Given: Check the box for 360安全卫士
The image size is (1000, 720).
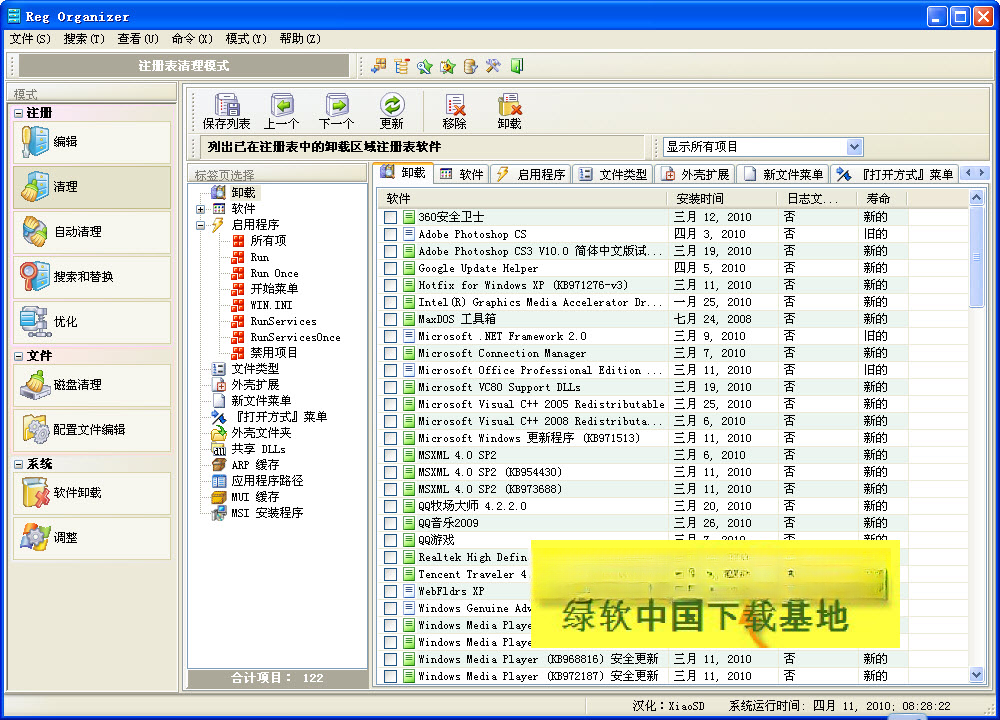Looking at the screenshot, I should (390, 217).
